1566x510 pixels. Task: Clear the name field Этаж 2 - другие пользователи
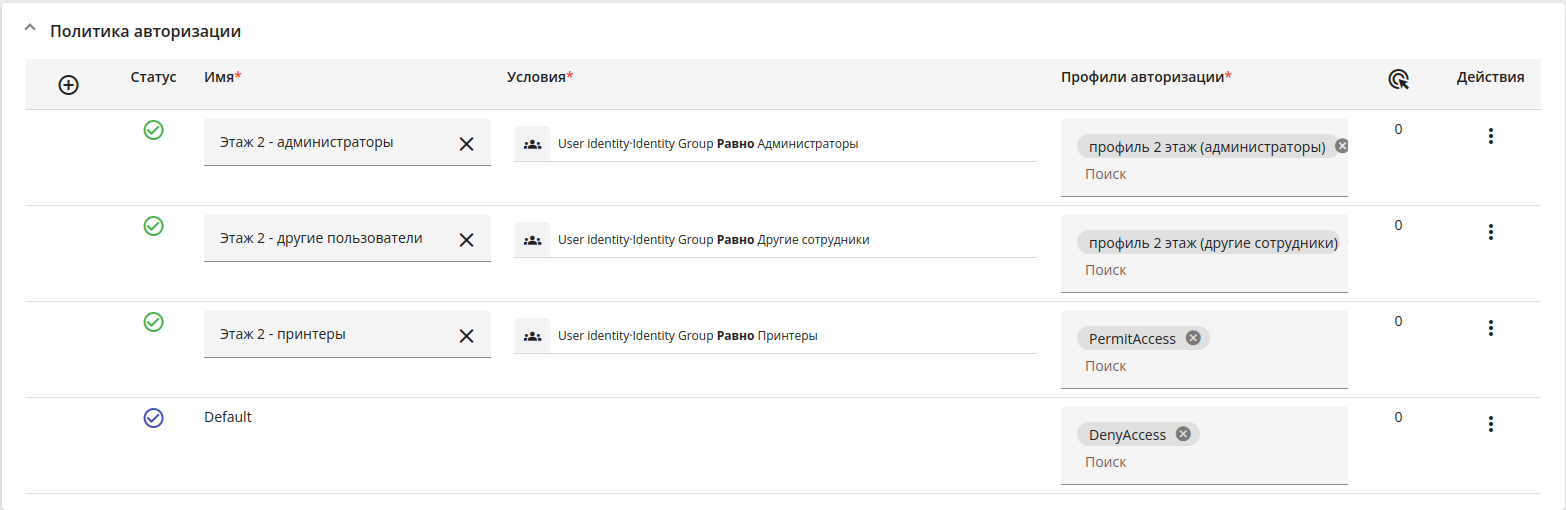466,240
